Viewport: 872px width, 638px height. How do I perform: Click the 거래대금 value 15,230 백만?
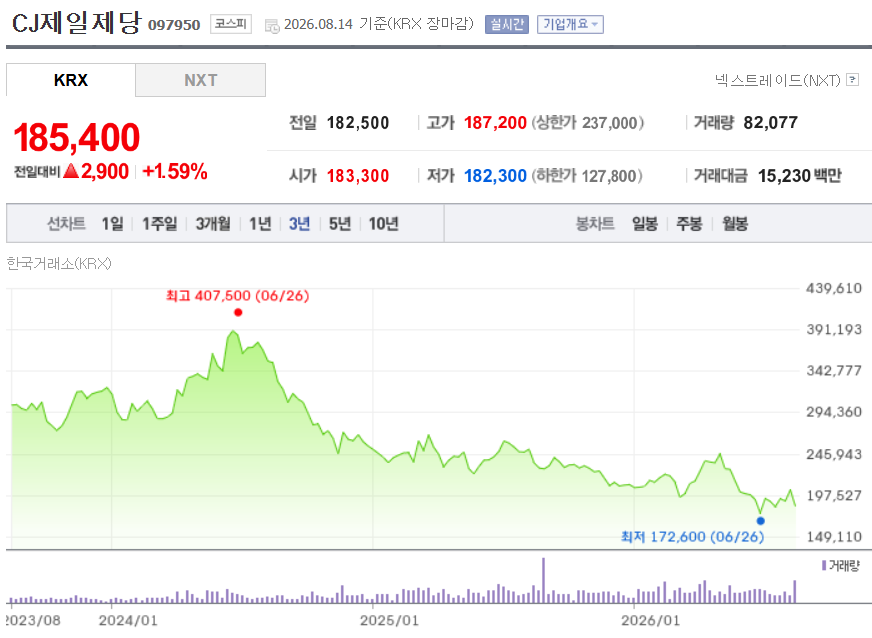(800, 176)
